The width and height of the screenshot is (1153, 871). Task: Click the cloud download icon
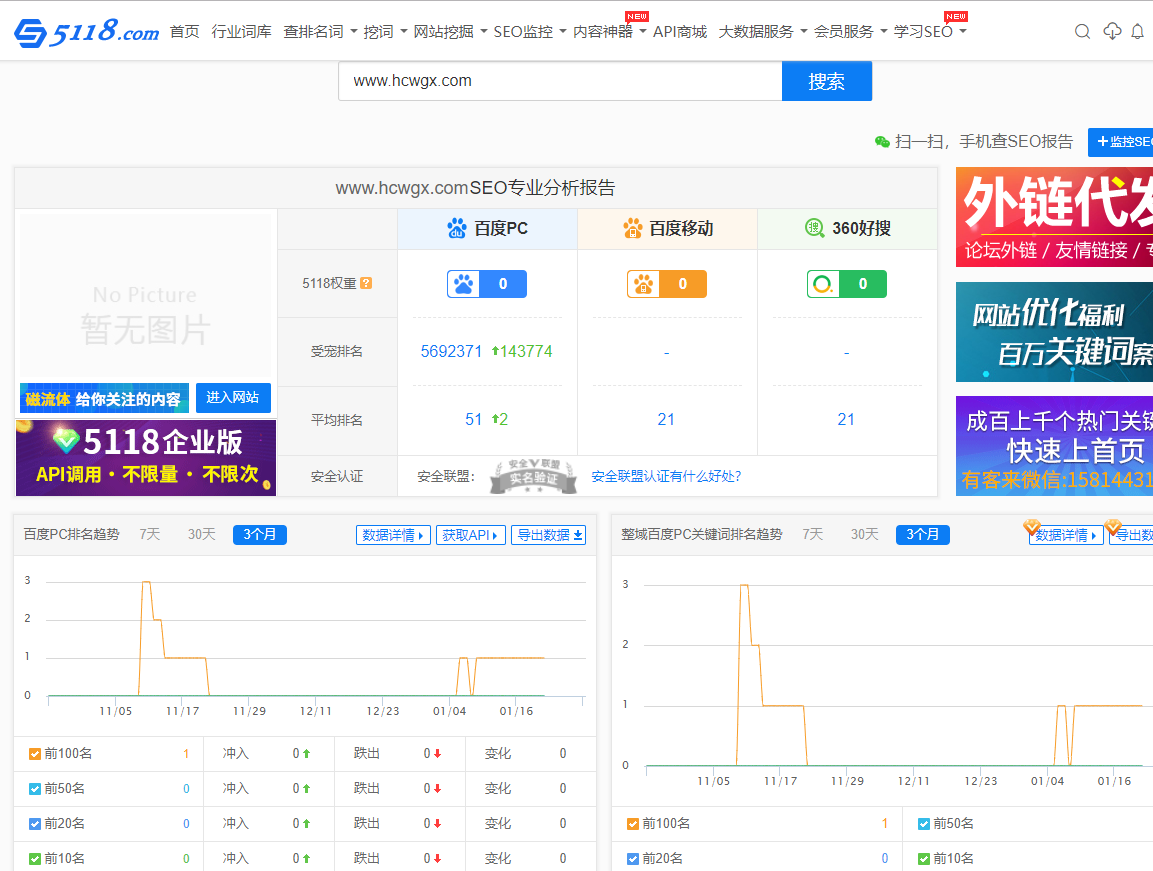tap(1112, 32)
